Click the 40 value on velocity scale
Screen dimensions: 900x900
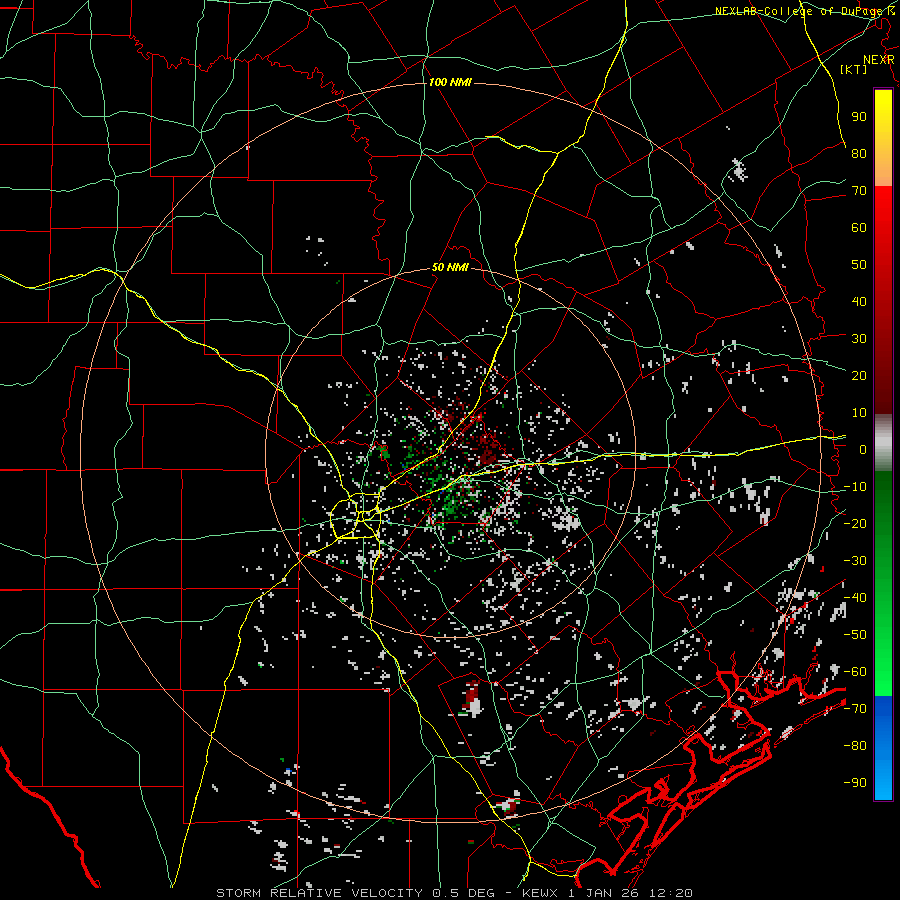coord(859,301)
